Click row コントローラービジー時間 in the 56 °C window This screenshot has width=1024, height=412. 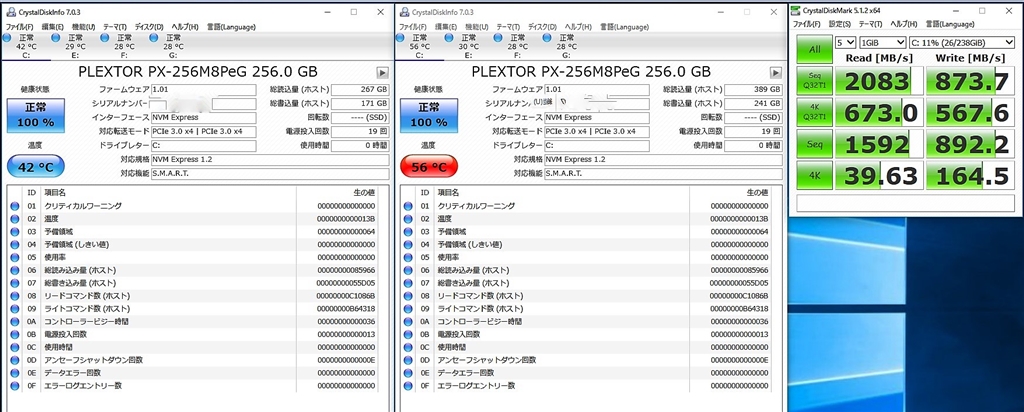point(593,322)
